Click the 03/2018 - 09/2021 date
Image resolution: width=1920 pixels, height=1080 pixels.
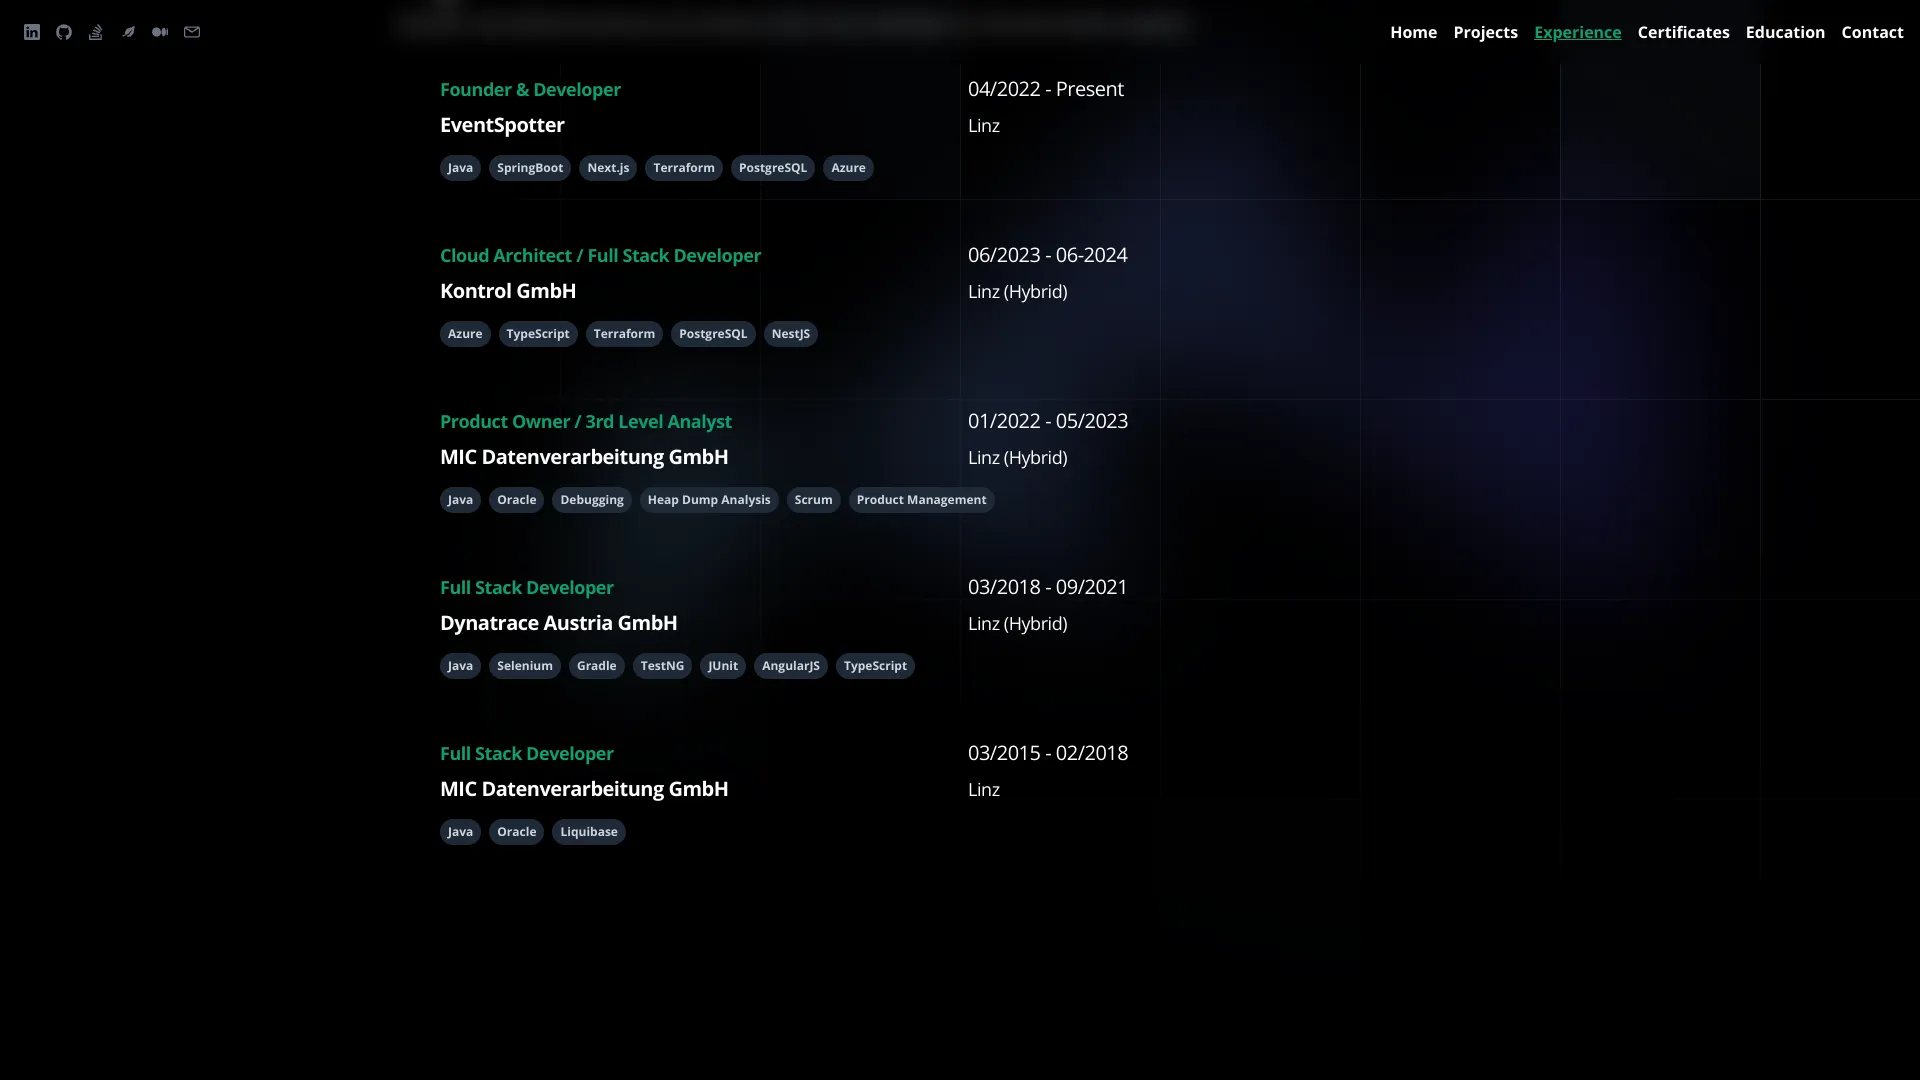coord(1047,587)
